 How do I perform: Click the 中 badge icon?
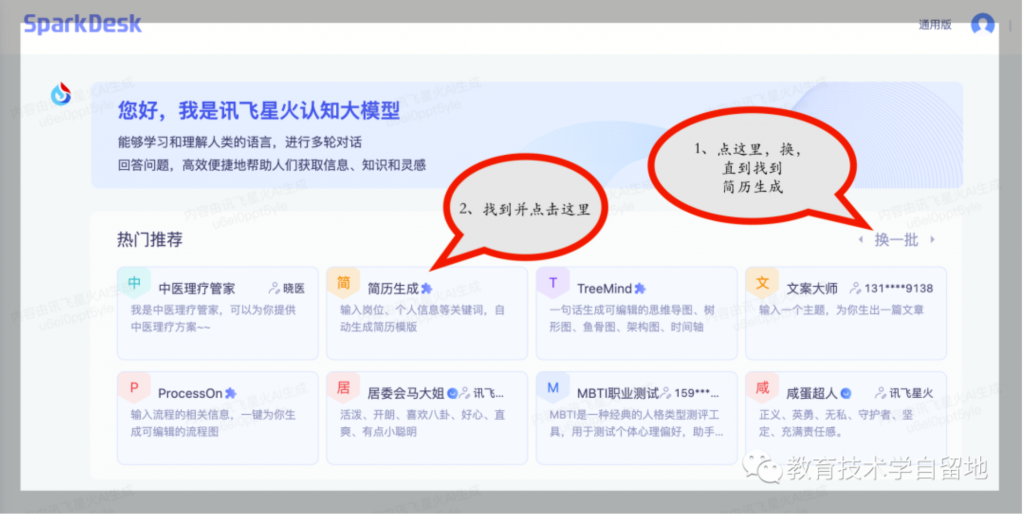coord(134,283)
